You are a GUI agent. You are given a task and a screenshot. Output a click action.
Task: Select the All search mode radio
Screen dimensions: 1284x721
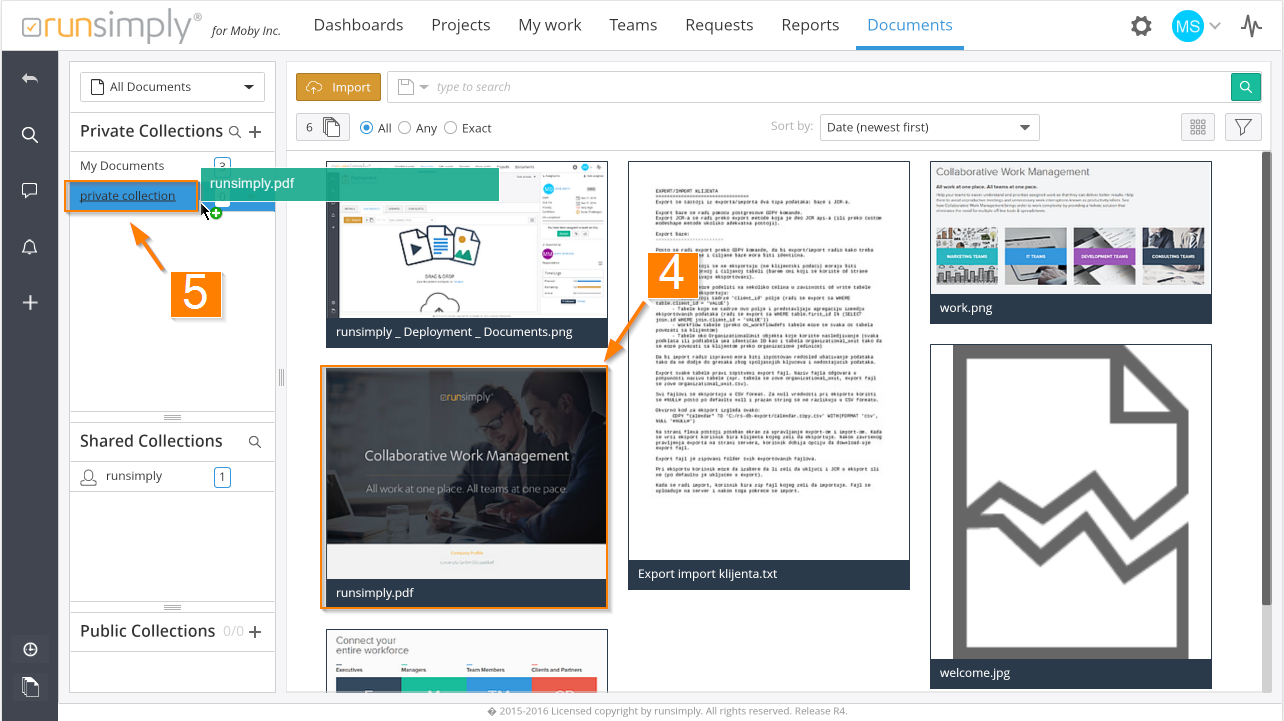tap(367, 128)
